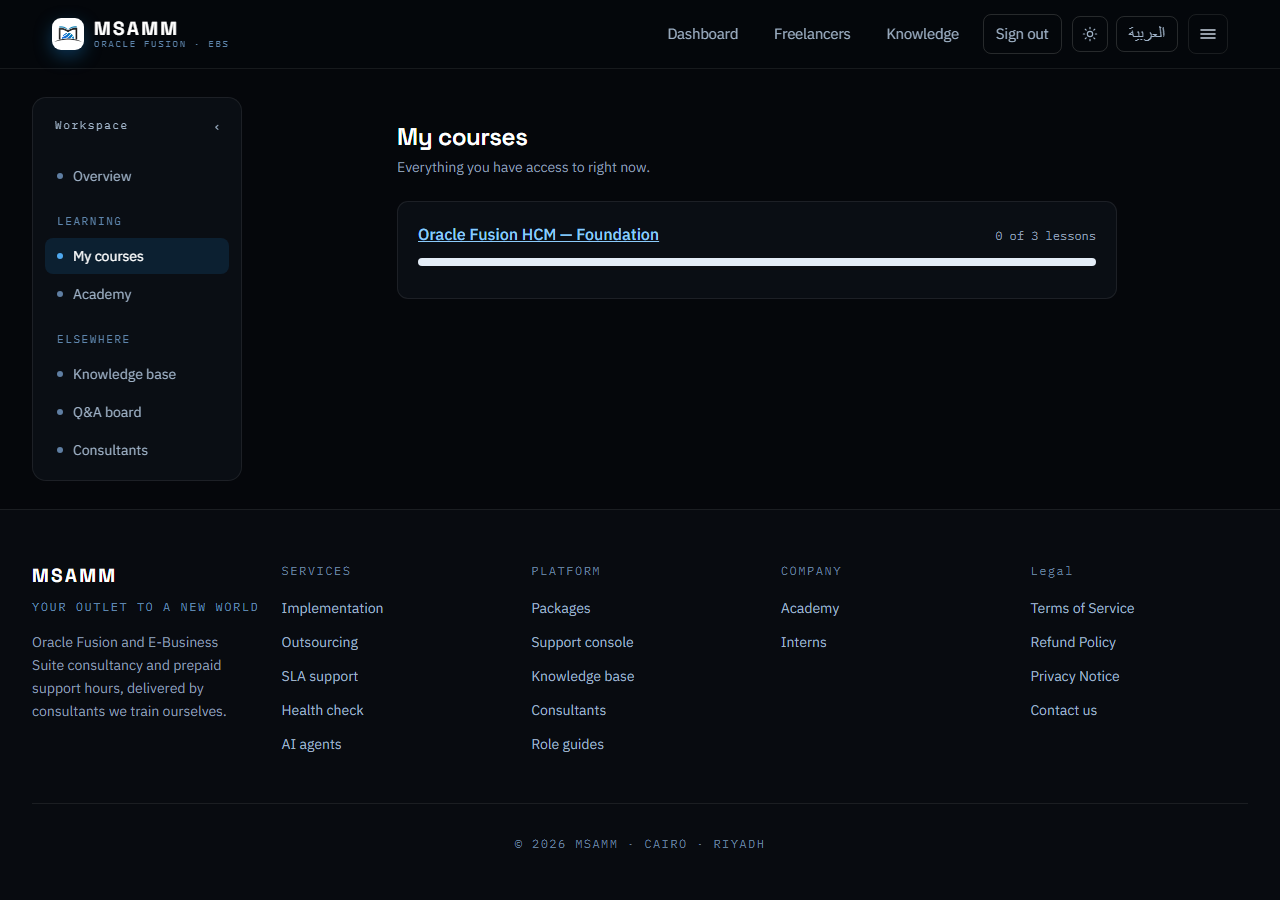Open Knowledge in the top navigation
Viewport: 1280px width, 900px height.
point(922,34)
